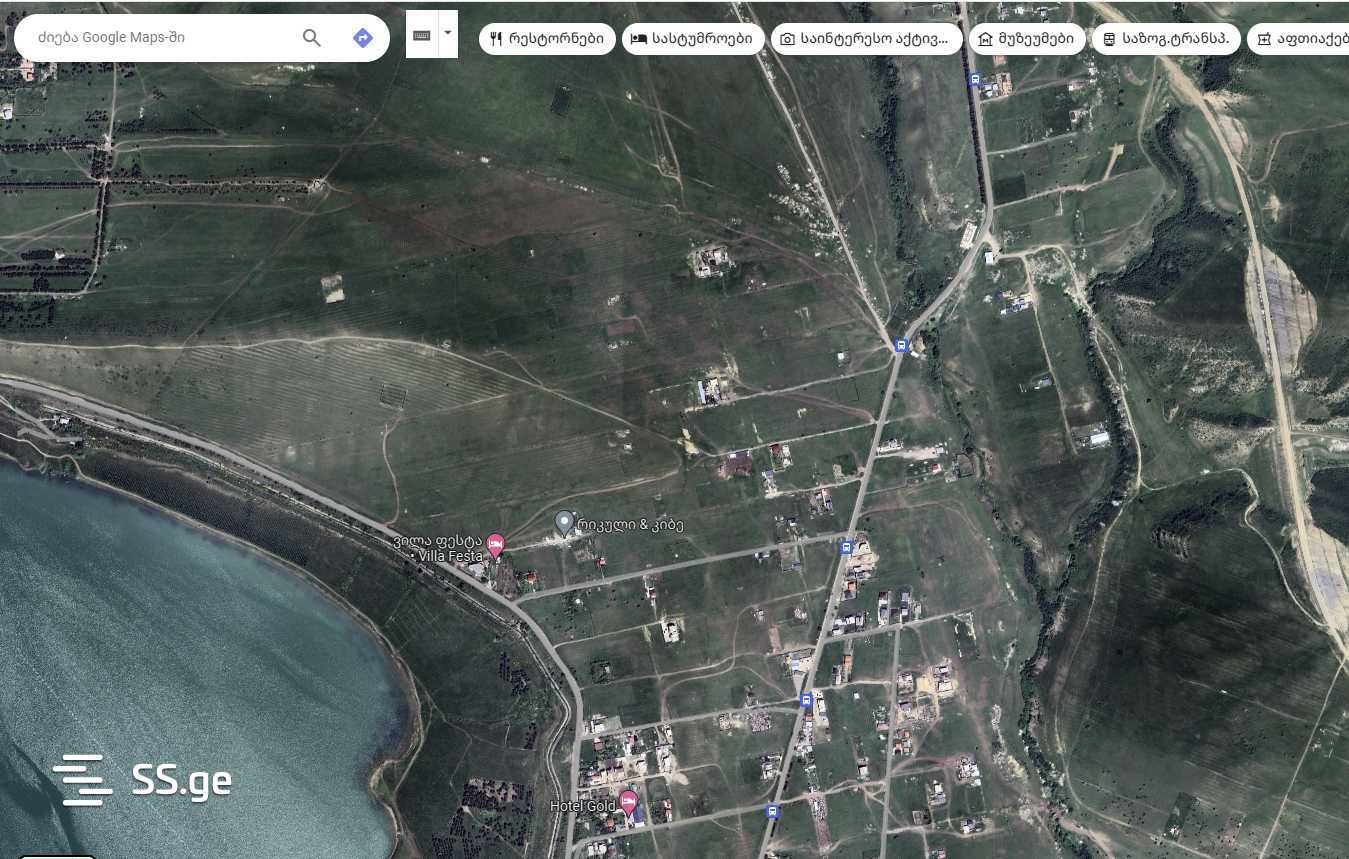Select the რესტორნები category chip
The width and height of the screenshot is (1349, 859).
click(x=547, y=39)
